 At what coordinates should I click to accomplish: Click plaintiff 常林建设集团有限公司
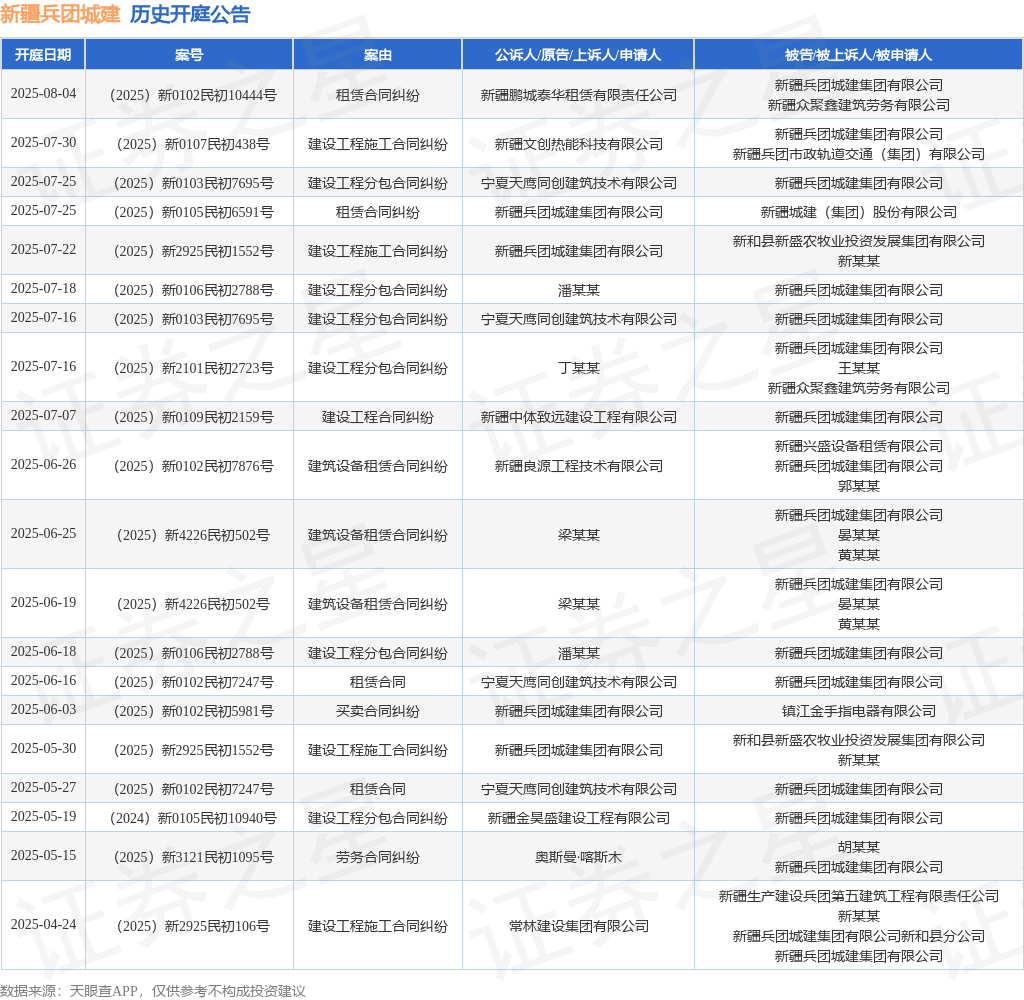click(579, 926)
